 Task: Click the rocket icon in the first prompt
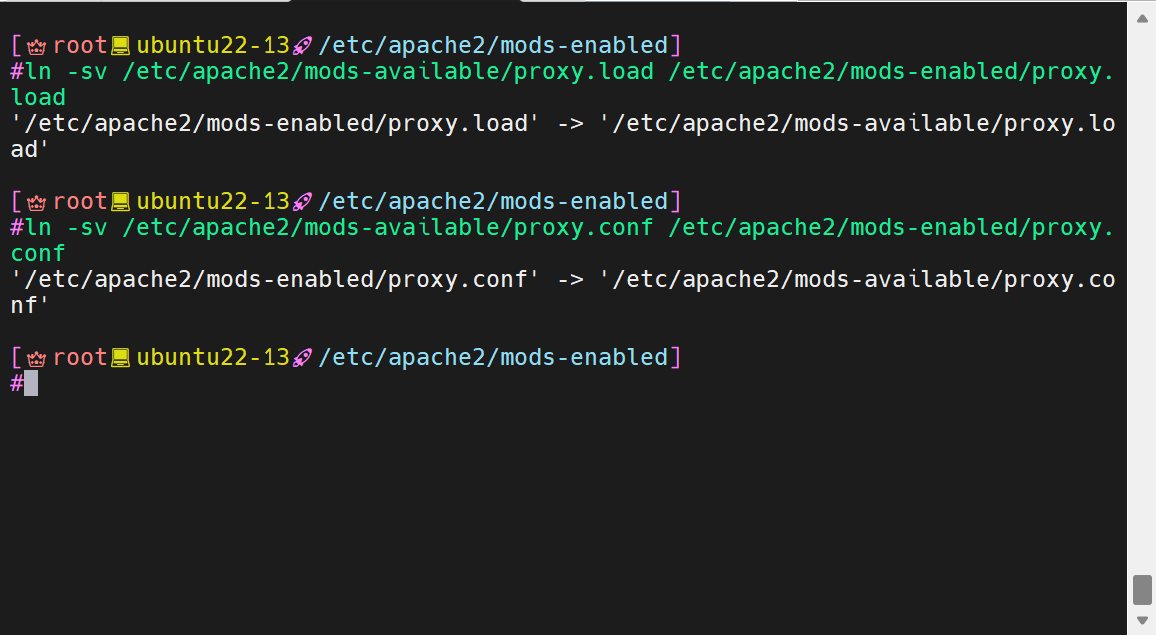(302, 46)
